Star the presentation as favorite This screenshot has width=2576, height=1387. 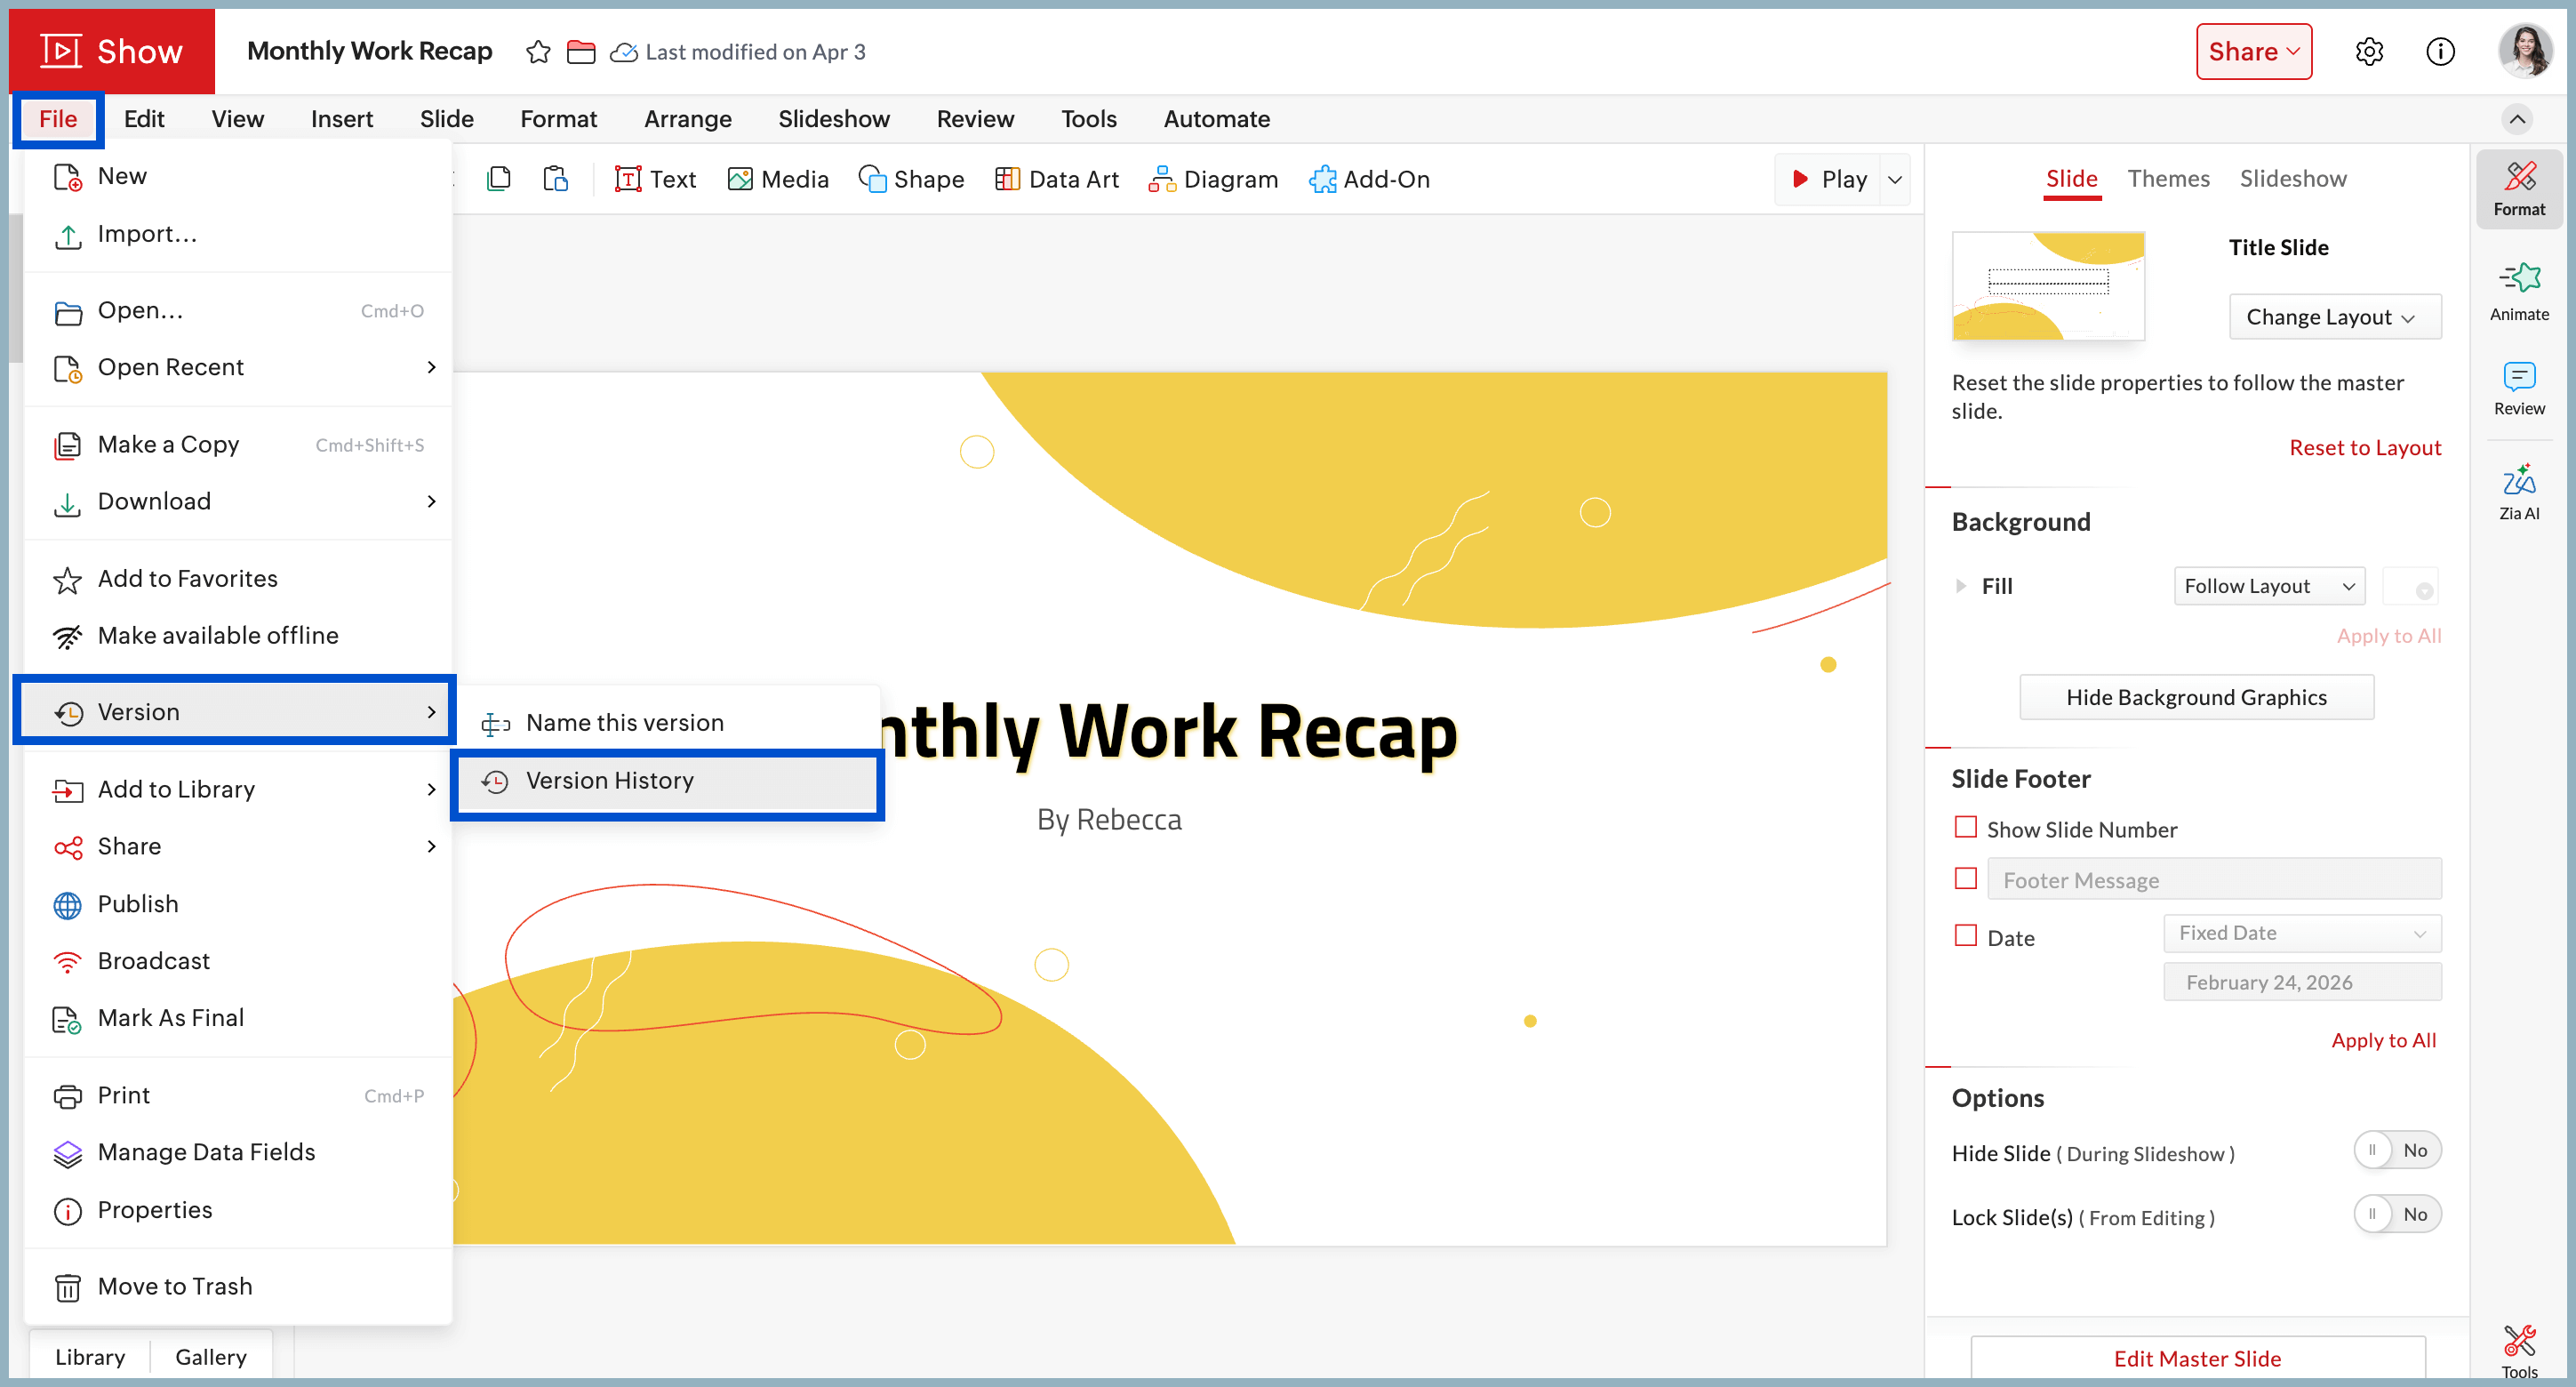coord(538,52)
